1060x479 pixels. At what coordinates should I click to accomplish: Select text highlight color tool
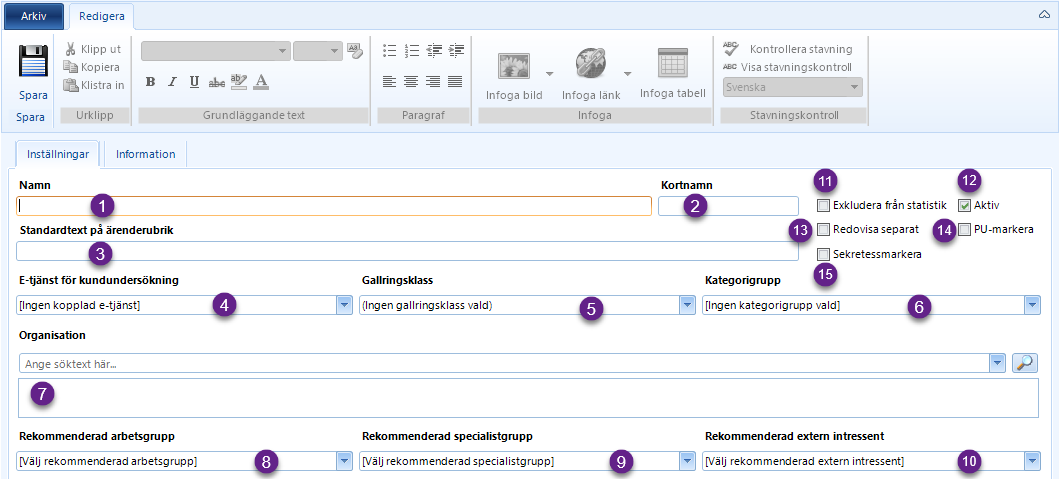[x=239, y=82]
